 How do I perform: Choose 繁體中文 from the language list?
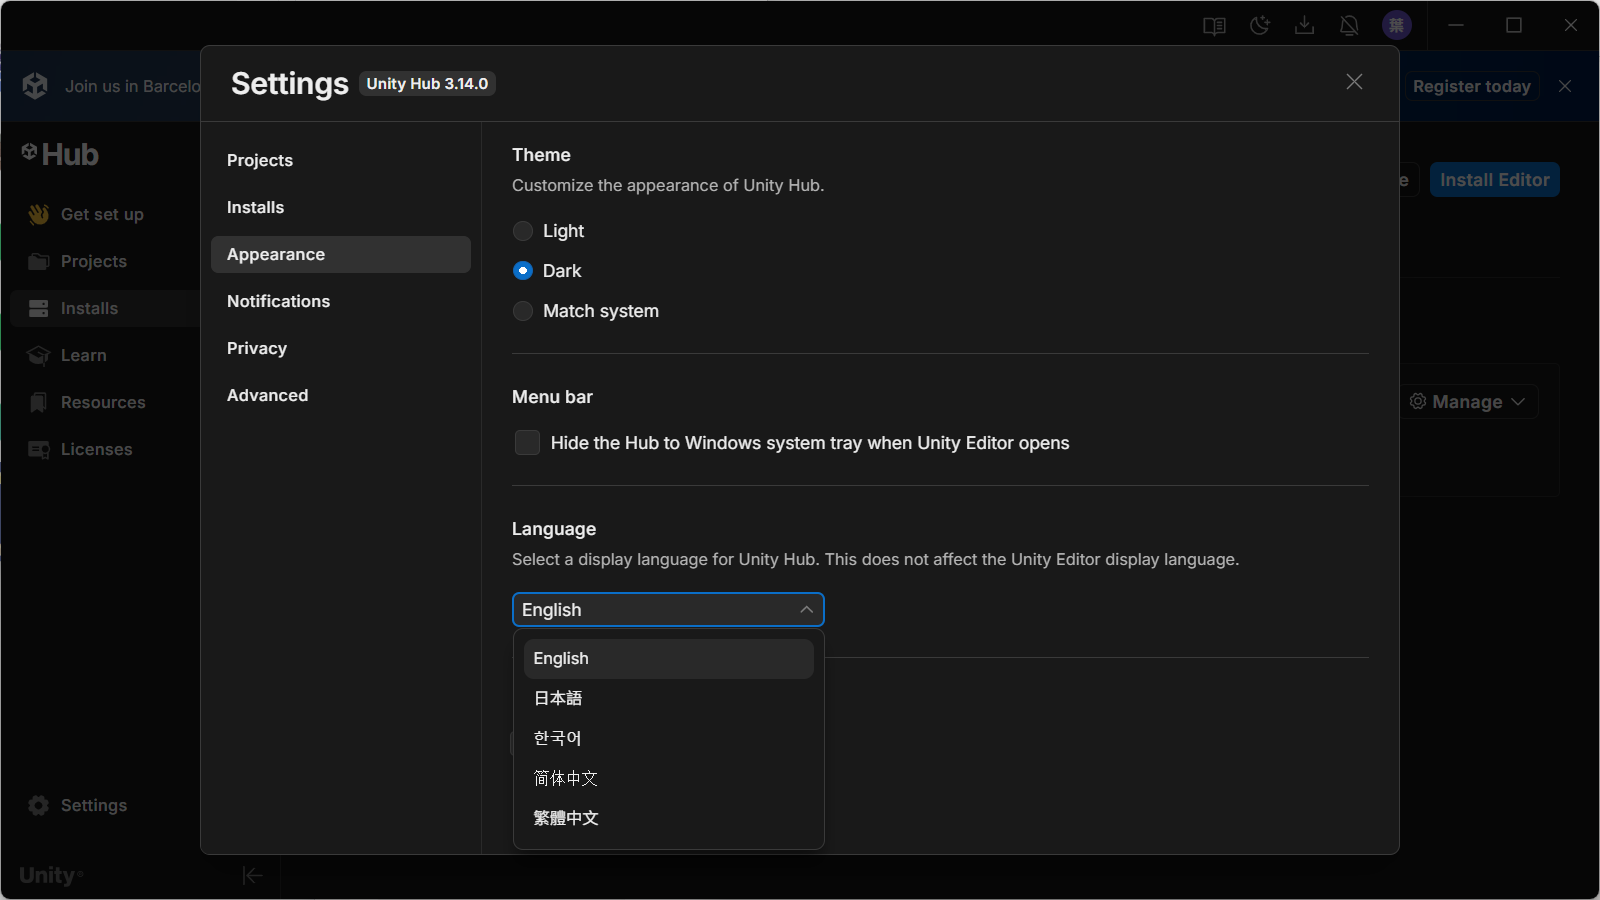pyautogui.click(x=668, y=819)
